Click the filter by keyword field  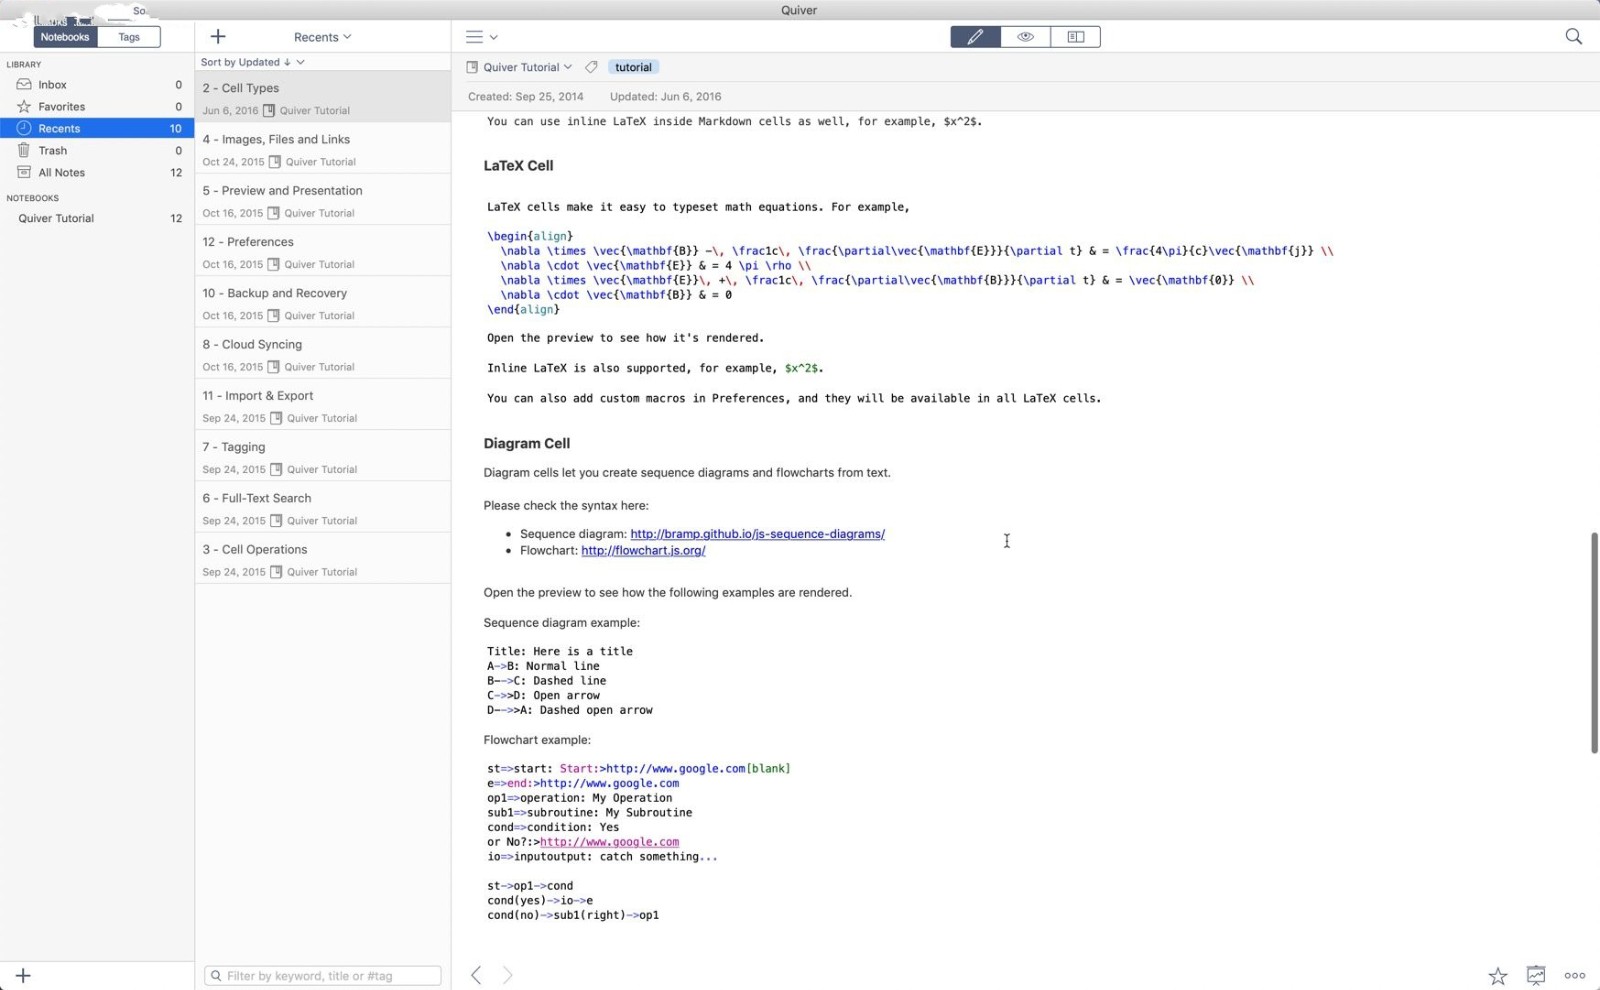tap(322, 975)
